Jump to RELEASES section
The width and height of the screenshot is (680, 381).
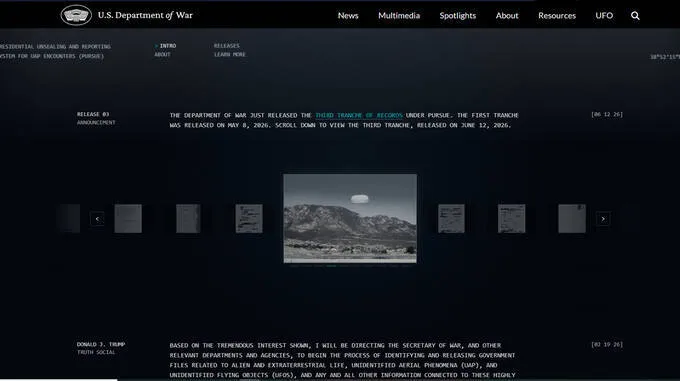tap(226, 46)
